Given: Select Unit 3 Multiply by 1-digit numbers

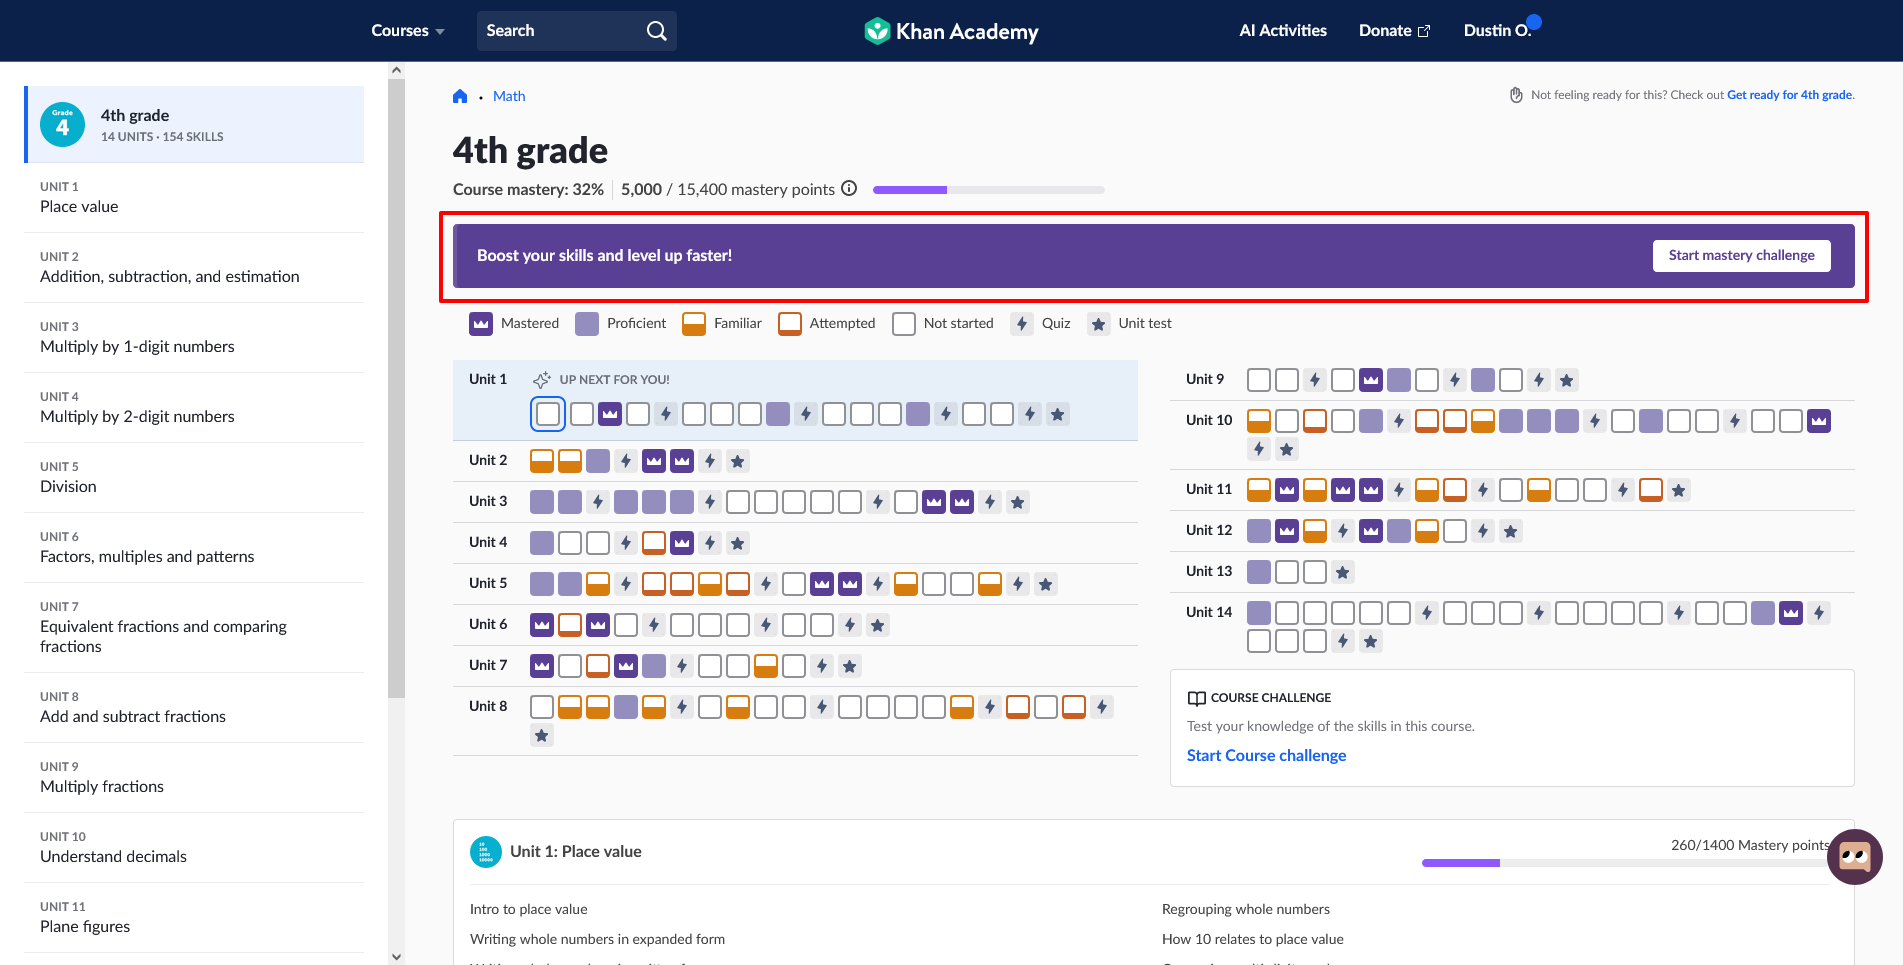Looking at the screenshot, I should pyautogui.click(x=193, y=338).
